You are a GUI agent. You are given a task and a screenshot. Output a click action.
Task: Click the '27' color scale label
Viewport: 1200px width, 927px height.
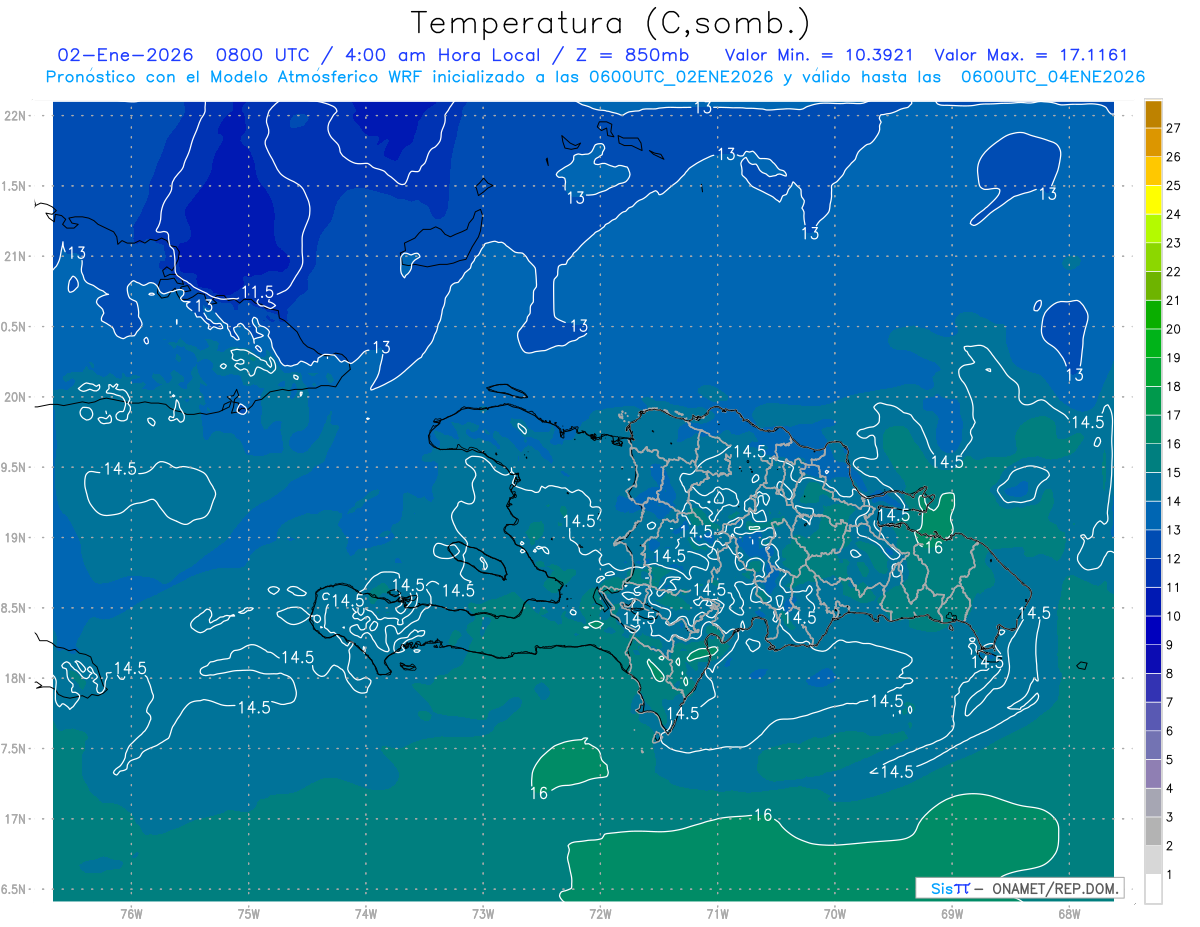click(x=1174, y=128)
